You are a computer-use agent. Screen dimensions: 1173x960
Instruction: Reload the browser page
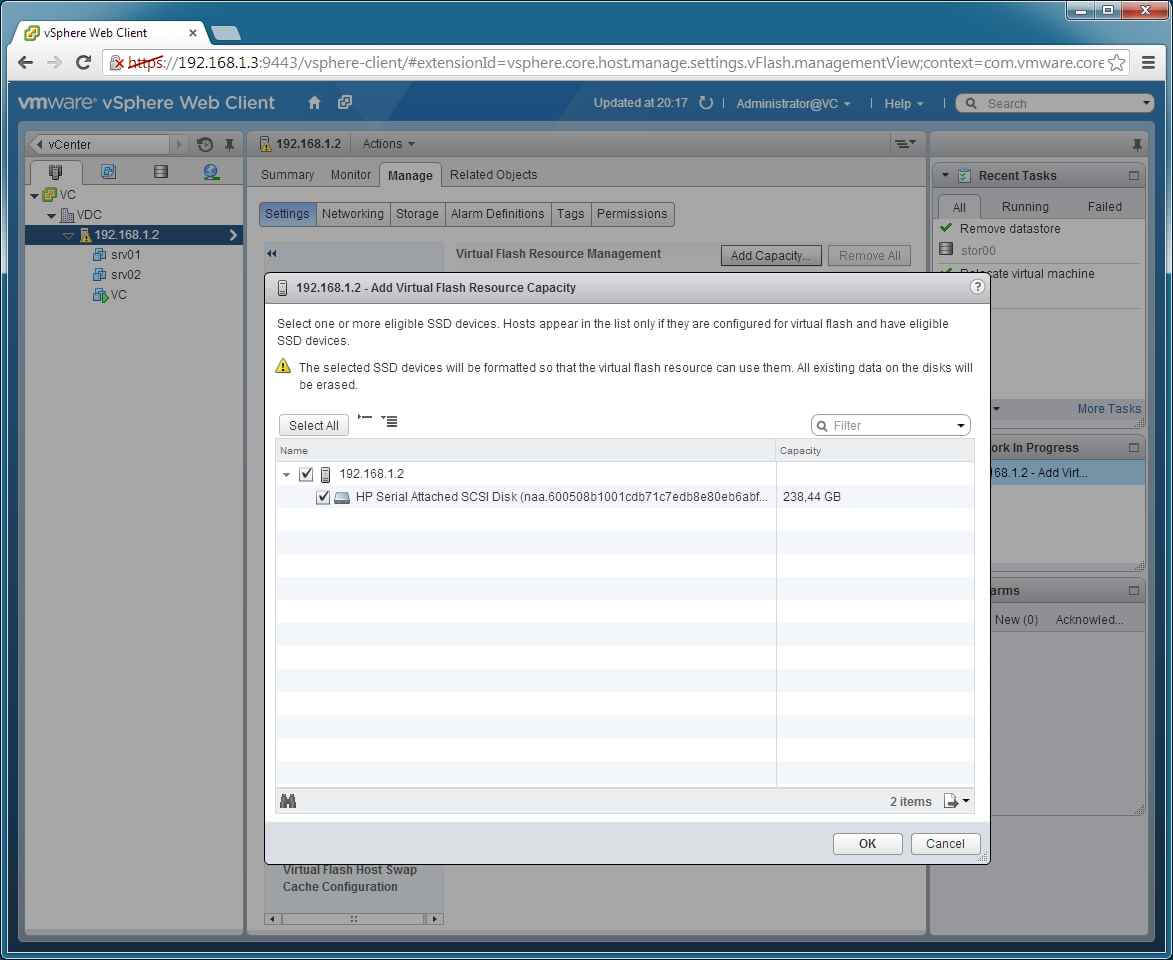83,63
